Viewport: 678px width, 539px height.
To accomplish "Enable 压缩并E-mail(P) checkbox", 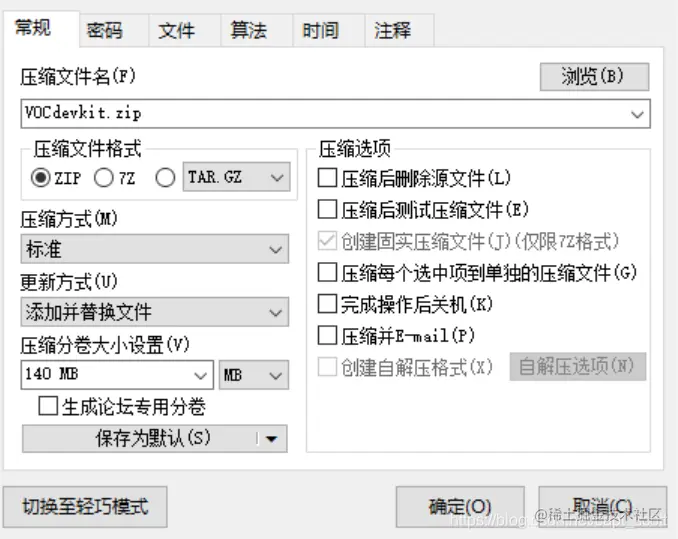I will [x=327, y=335].
